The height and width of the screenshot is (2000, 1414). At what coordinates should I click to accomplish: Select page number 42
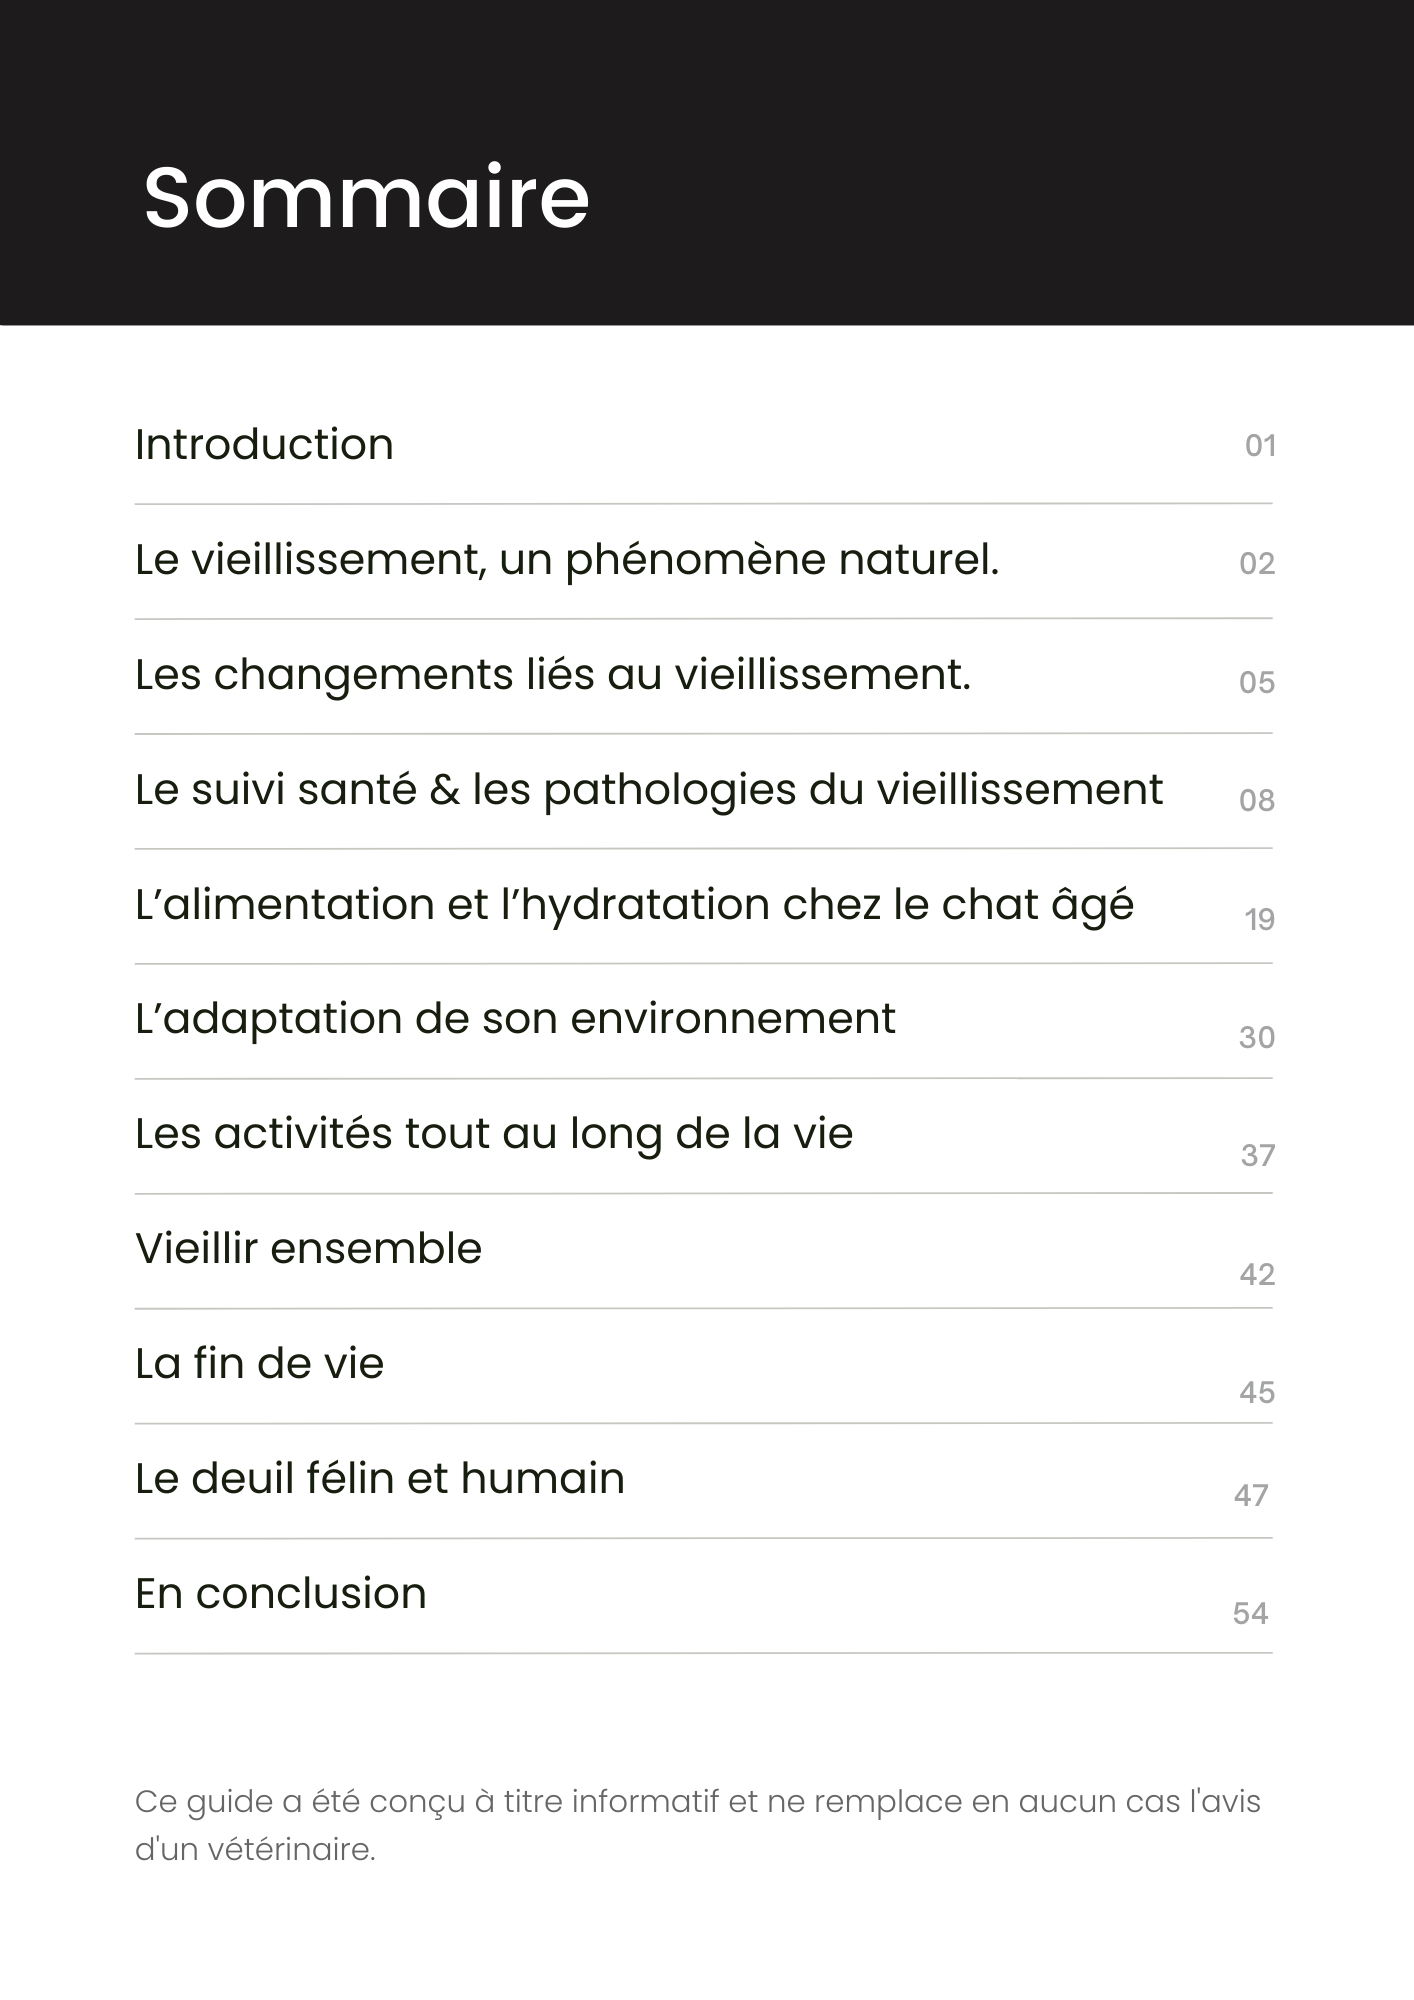tap(1257, 1275)
